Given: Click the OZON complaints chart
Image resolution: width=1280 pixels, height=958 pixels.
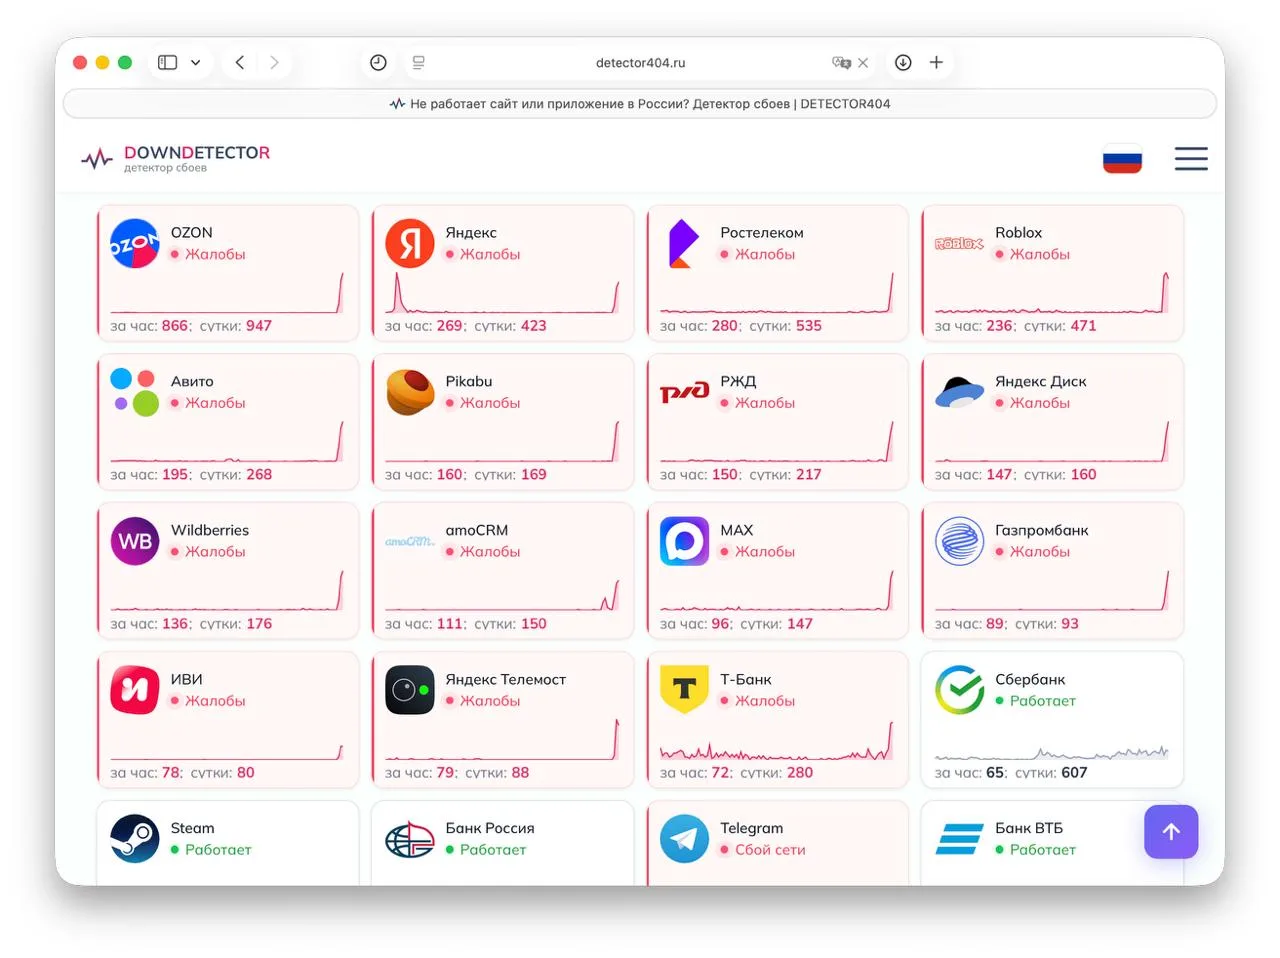Looking at the screenshot, I should 227,292.
